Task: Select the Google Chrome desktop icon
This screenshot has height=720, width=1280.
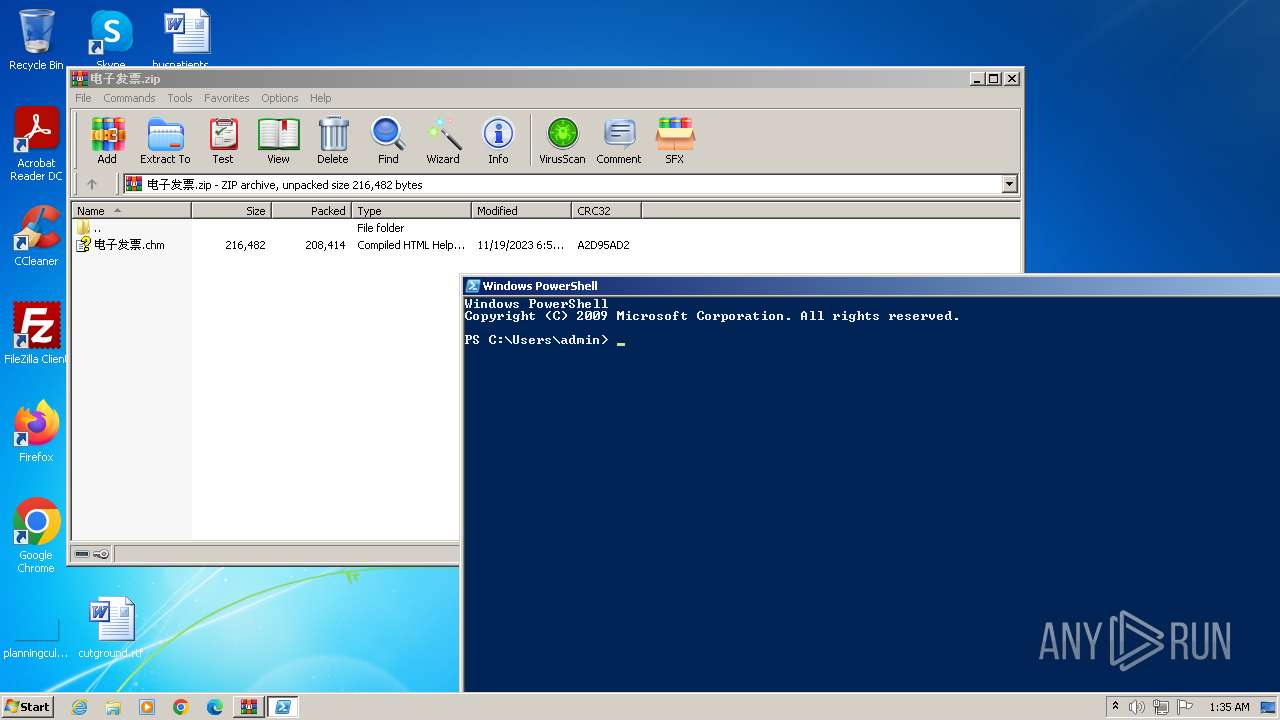Action: (36, 535)
